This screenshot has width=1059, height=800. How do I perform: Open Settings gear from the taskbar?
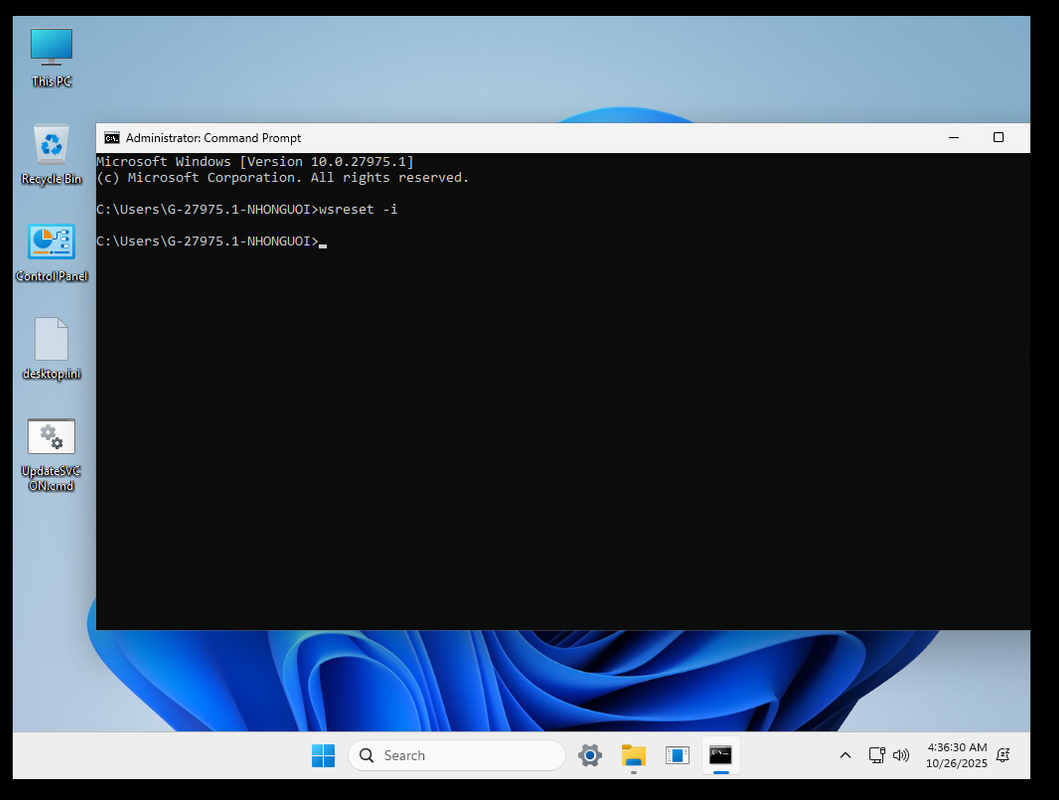(x=590, y=755)
